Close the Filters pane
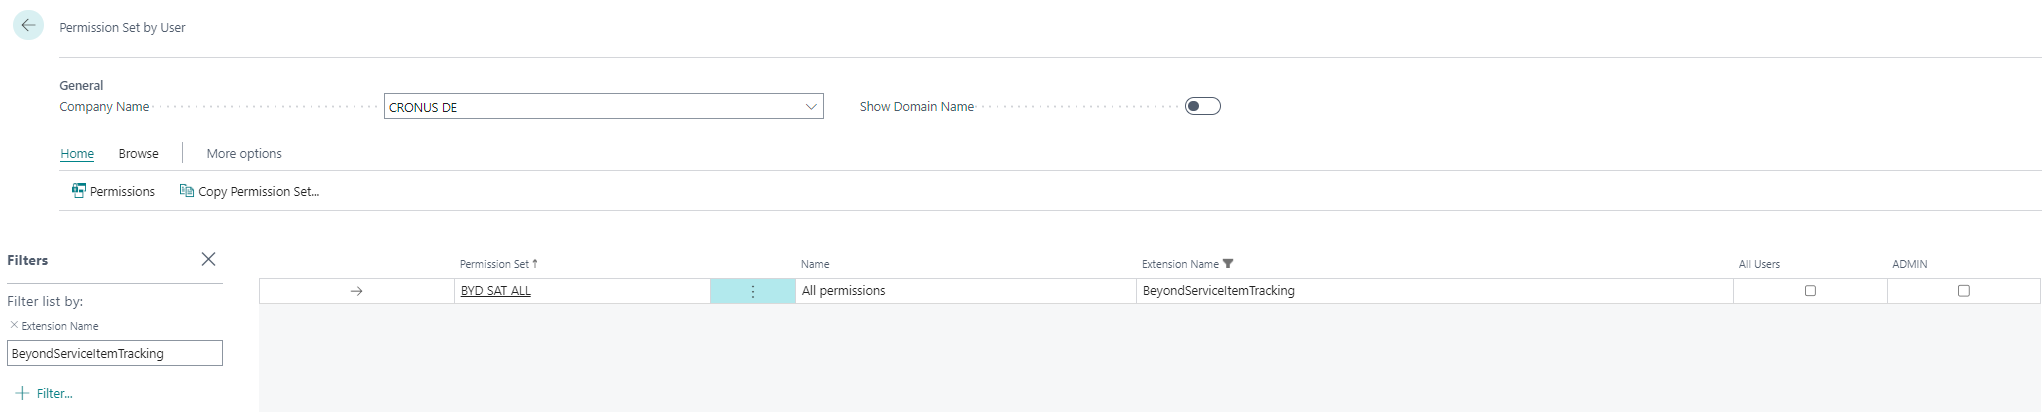 tap(208, 259)
